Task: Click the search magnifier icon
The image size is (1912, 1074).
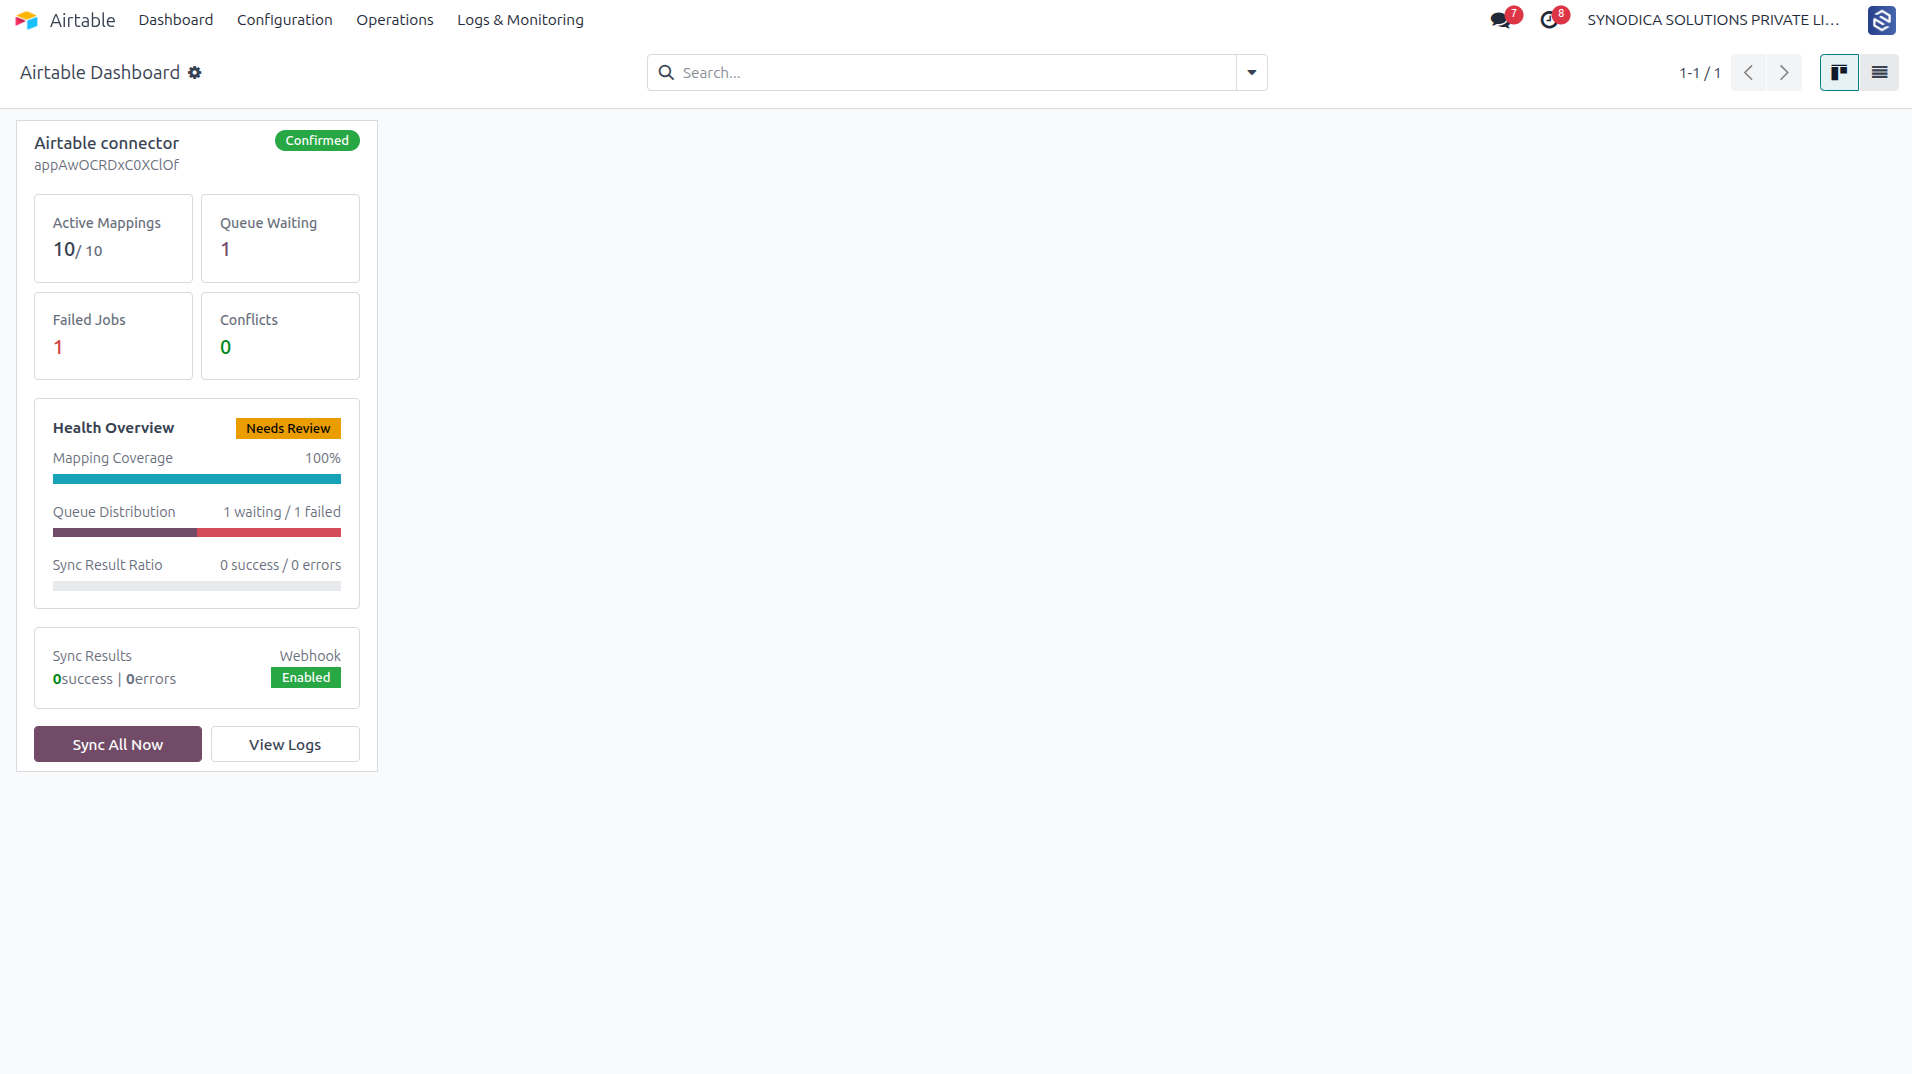Action: tap(666, 73)
